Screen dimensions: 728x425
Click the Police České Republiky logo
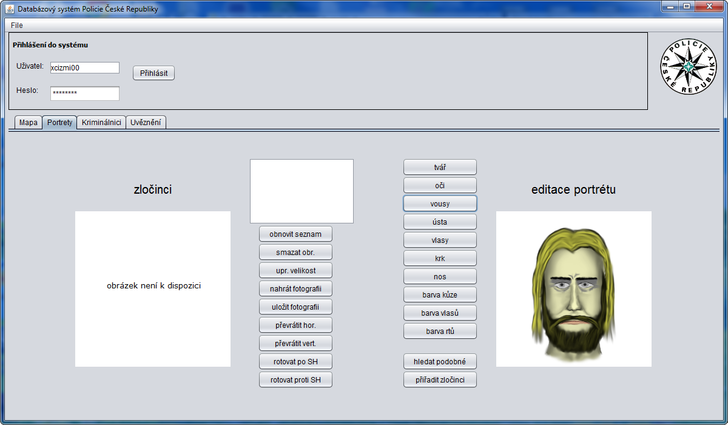688,70
